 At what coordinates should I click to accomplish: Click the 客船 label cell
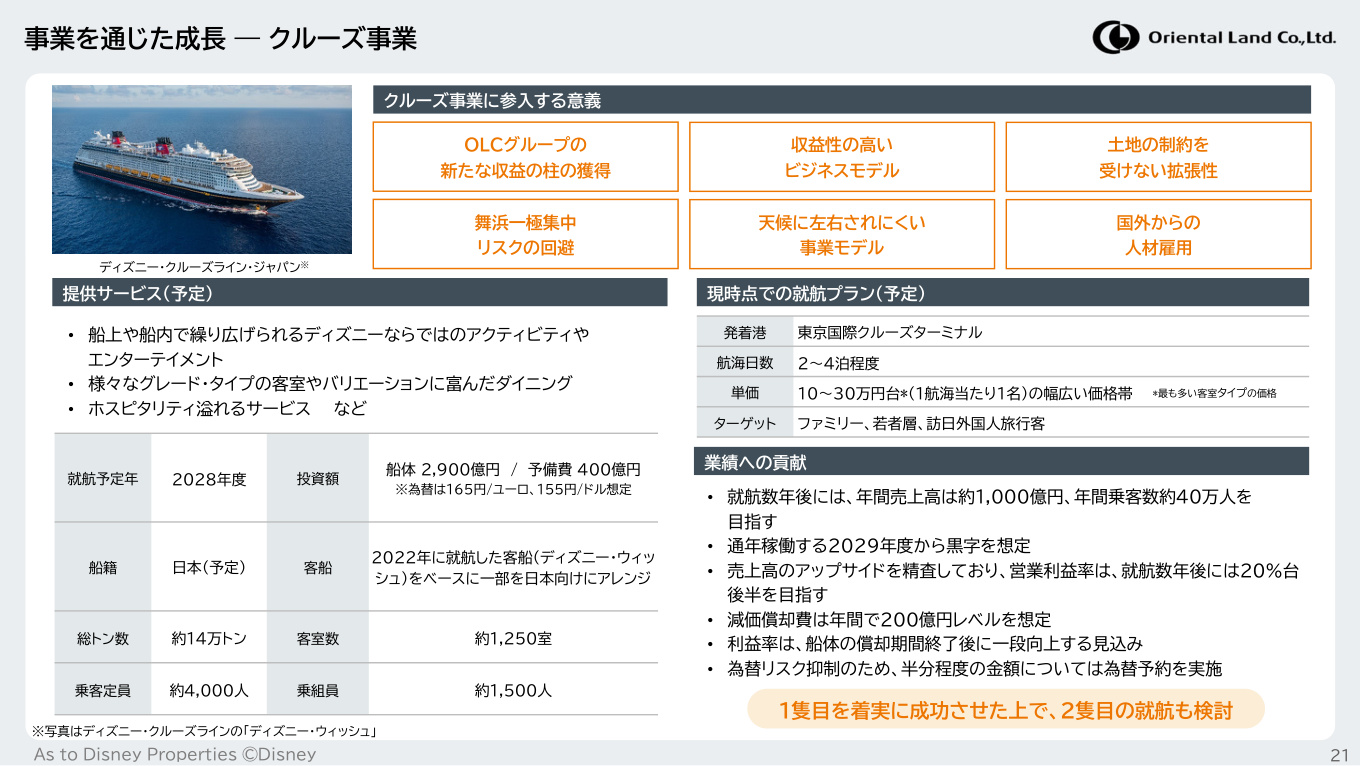[318, 567]
